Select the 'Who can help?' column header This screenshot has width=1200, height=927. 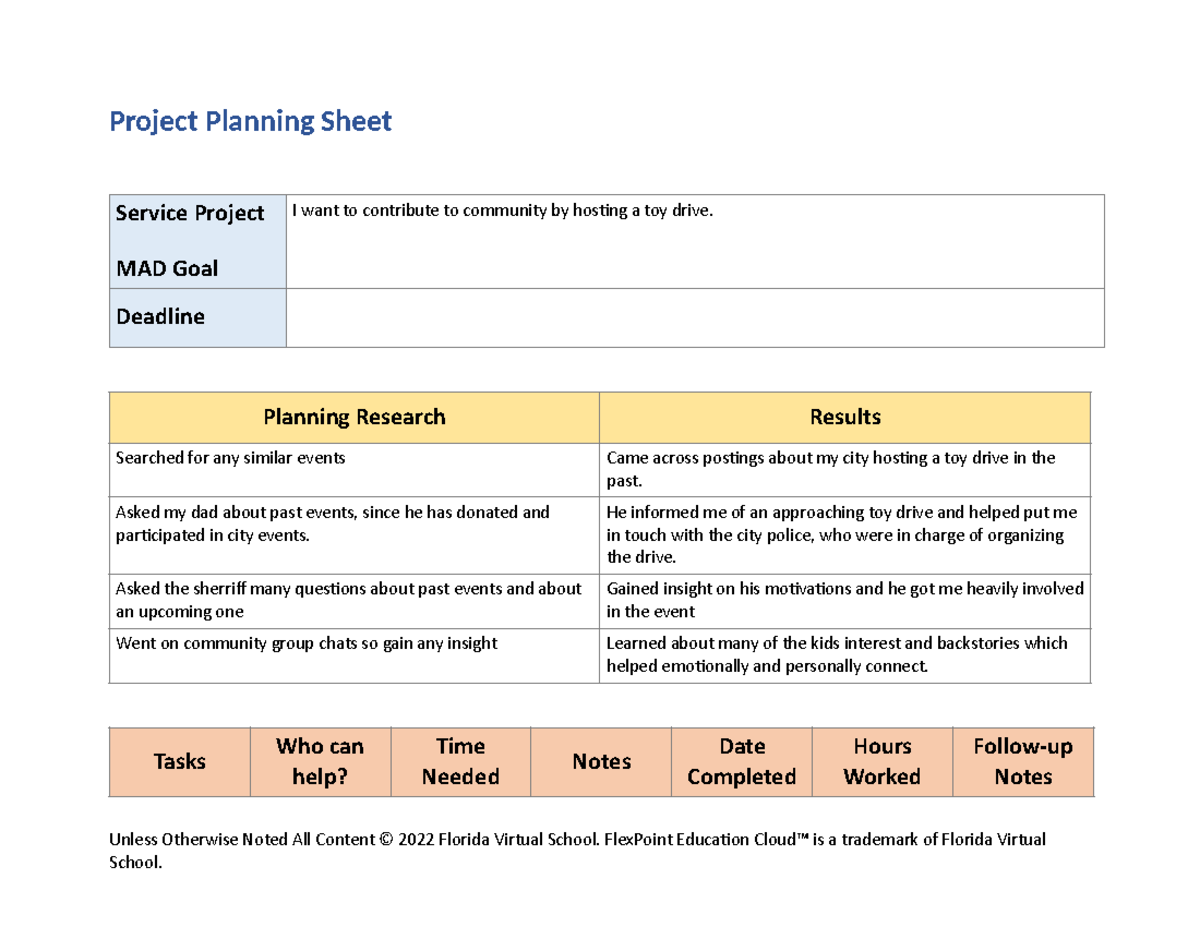coord(320,762)
